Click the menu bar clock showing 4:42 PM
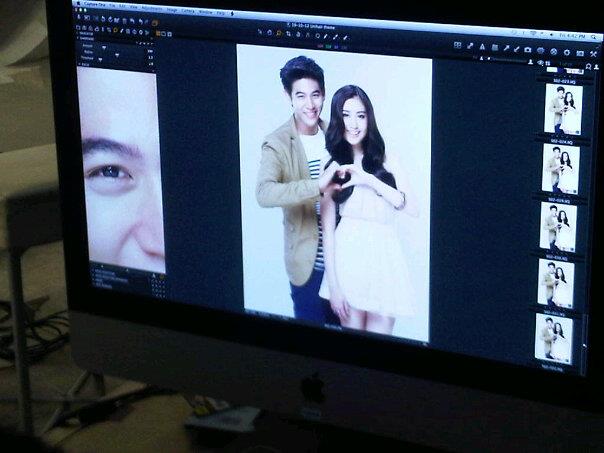This screenshot has width=604, height=453. [573, 36]
